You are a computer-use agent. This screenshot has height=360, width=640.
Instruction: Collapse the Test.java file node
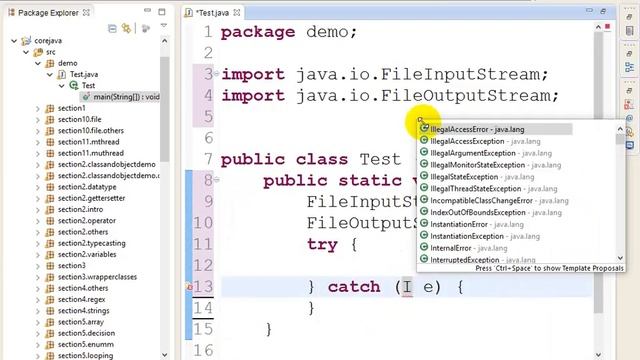(x=50, y=75)
